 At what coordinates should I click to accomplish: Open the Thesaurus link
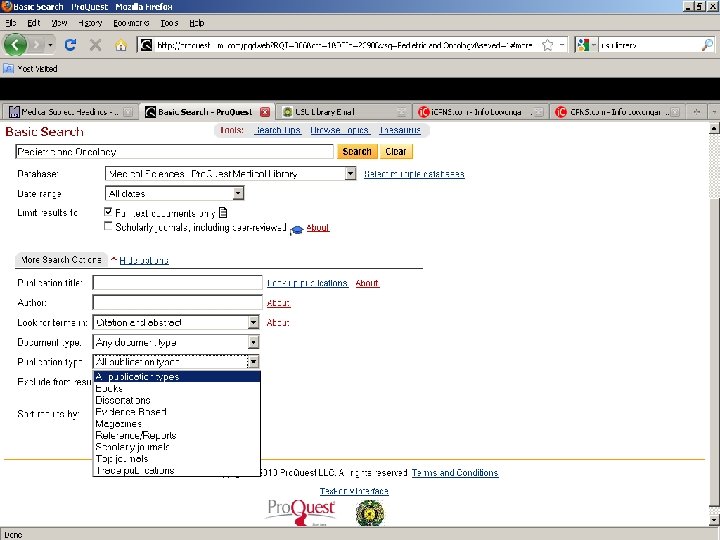point(400,130)
